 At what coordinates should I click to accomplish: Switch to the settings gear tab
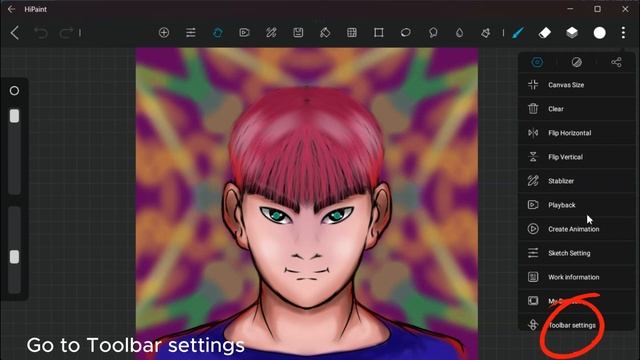[x=537, y=62]
